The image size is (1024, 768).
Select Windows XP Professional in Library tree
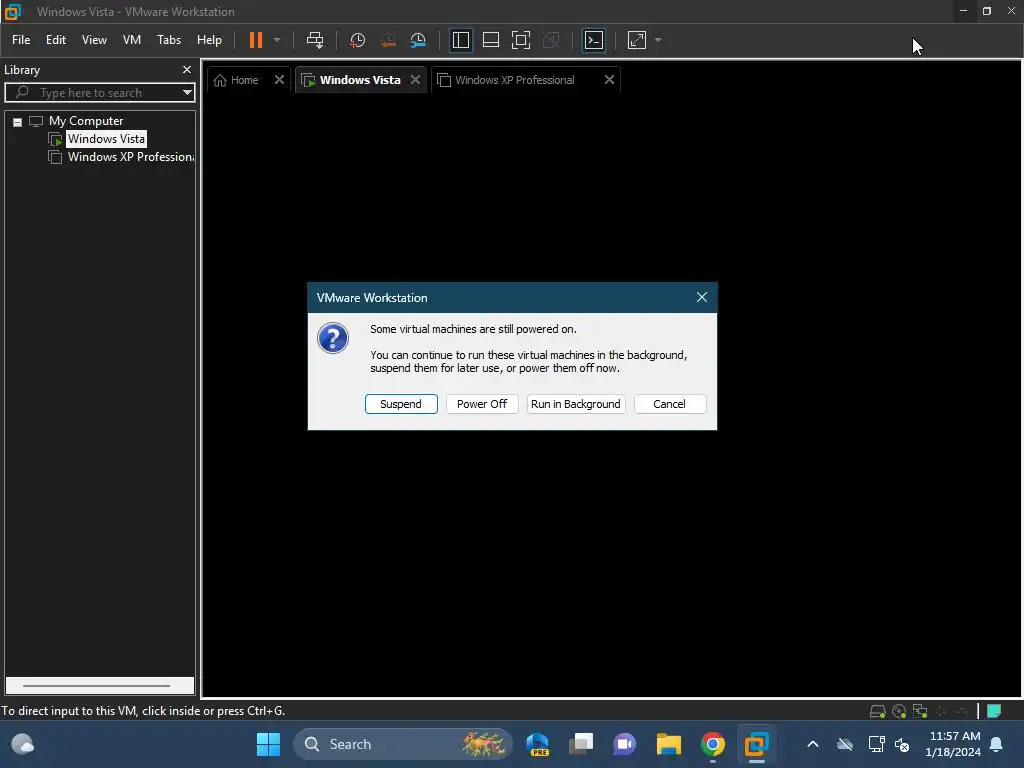pyautogui.click(x=131, y=157)
